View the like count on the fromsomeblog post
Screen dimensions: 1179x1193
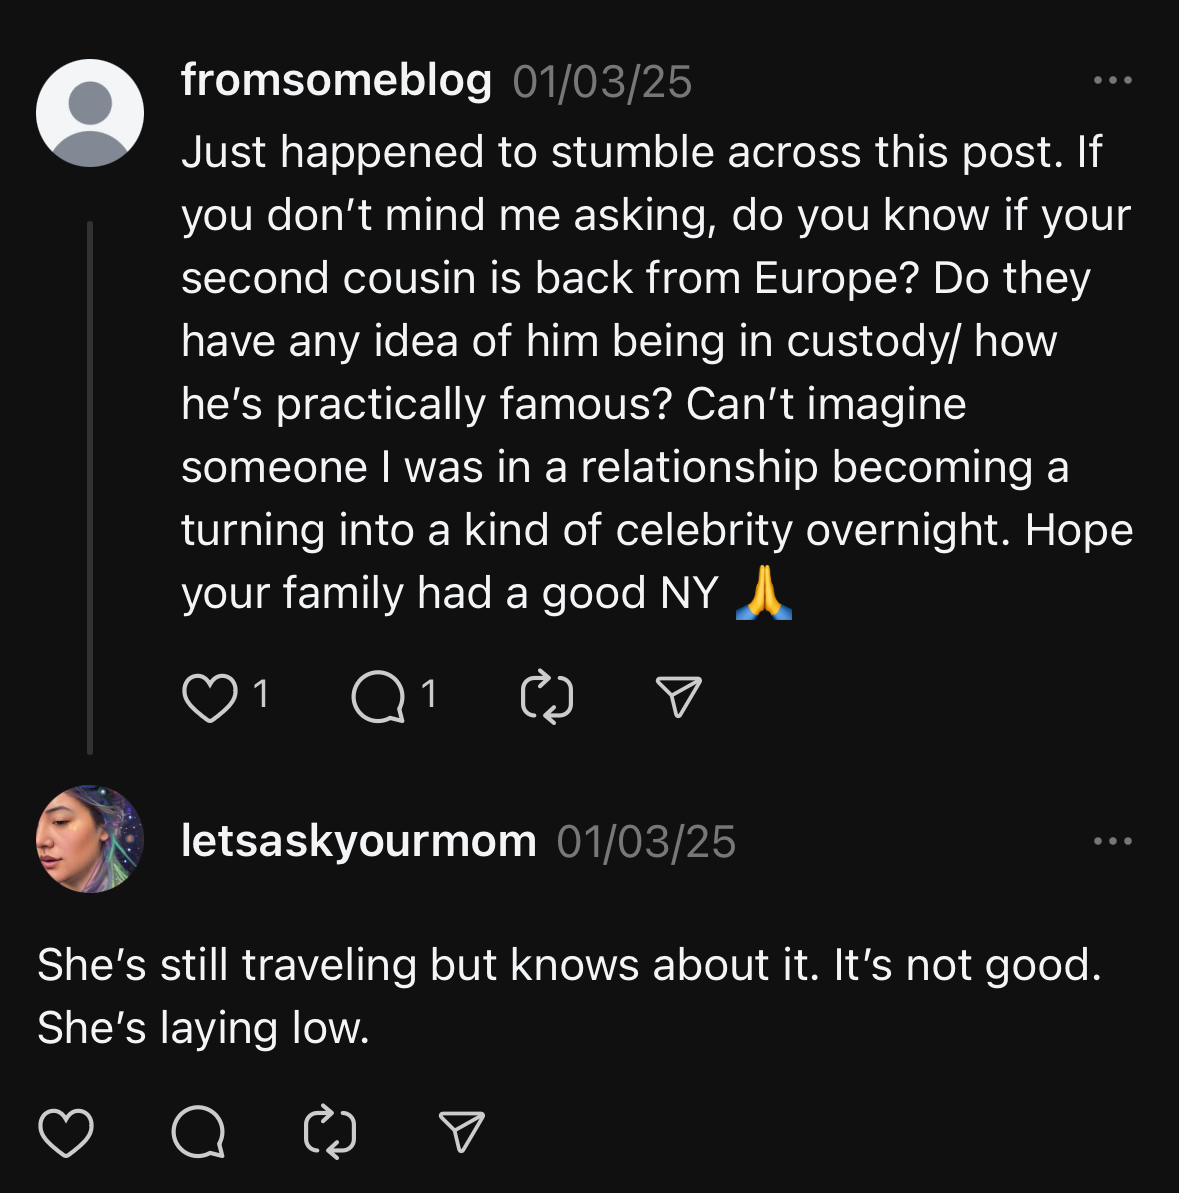tap(261, 694)
